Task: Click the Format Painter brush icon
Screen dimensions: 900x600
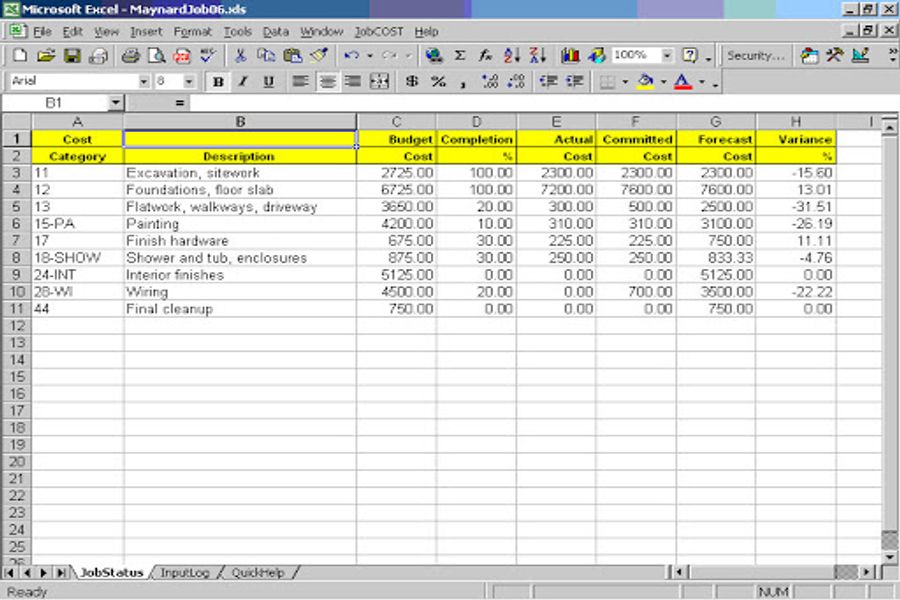Action: click(x=318, y=56)
